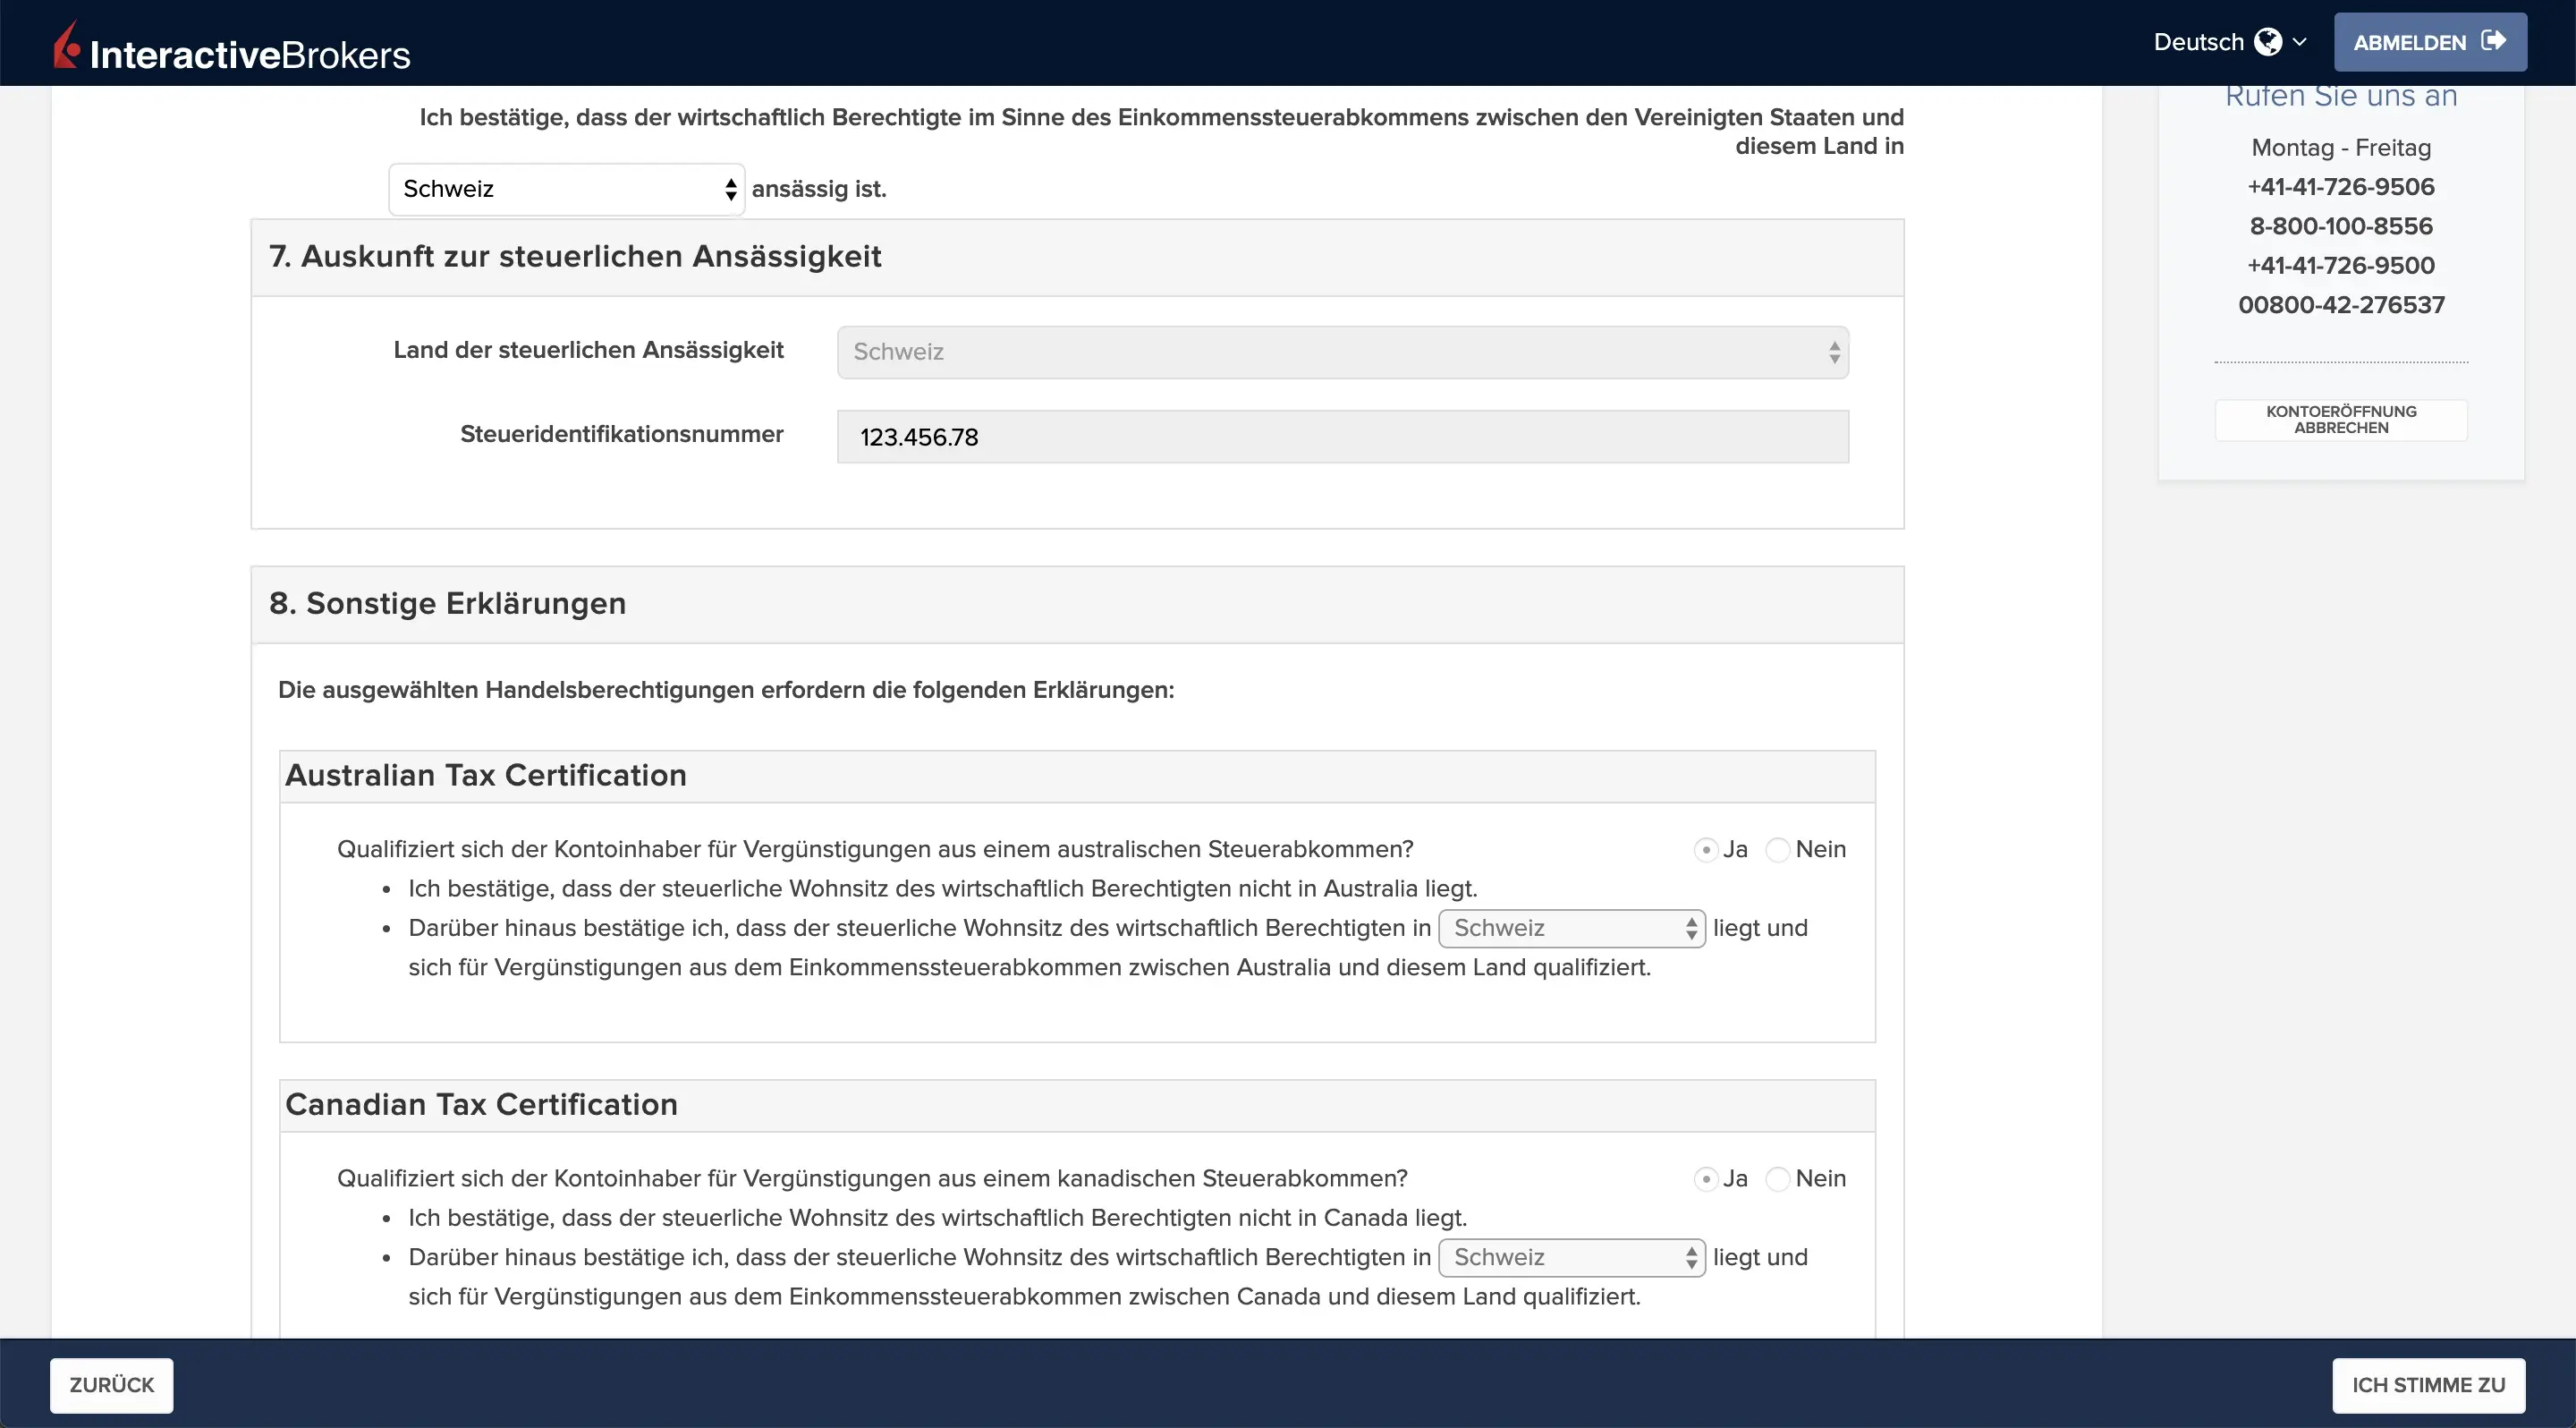Click the logout arrow icon in Abmelden
Screen dimensions: 2576x1428
point(2494,41)
